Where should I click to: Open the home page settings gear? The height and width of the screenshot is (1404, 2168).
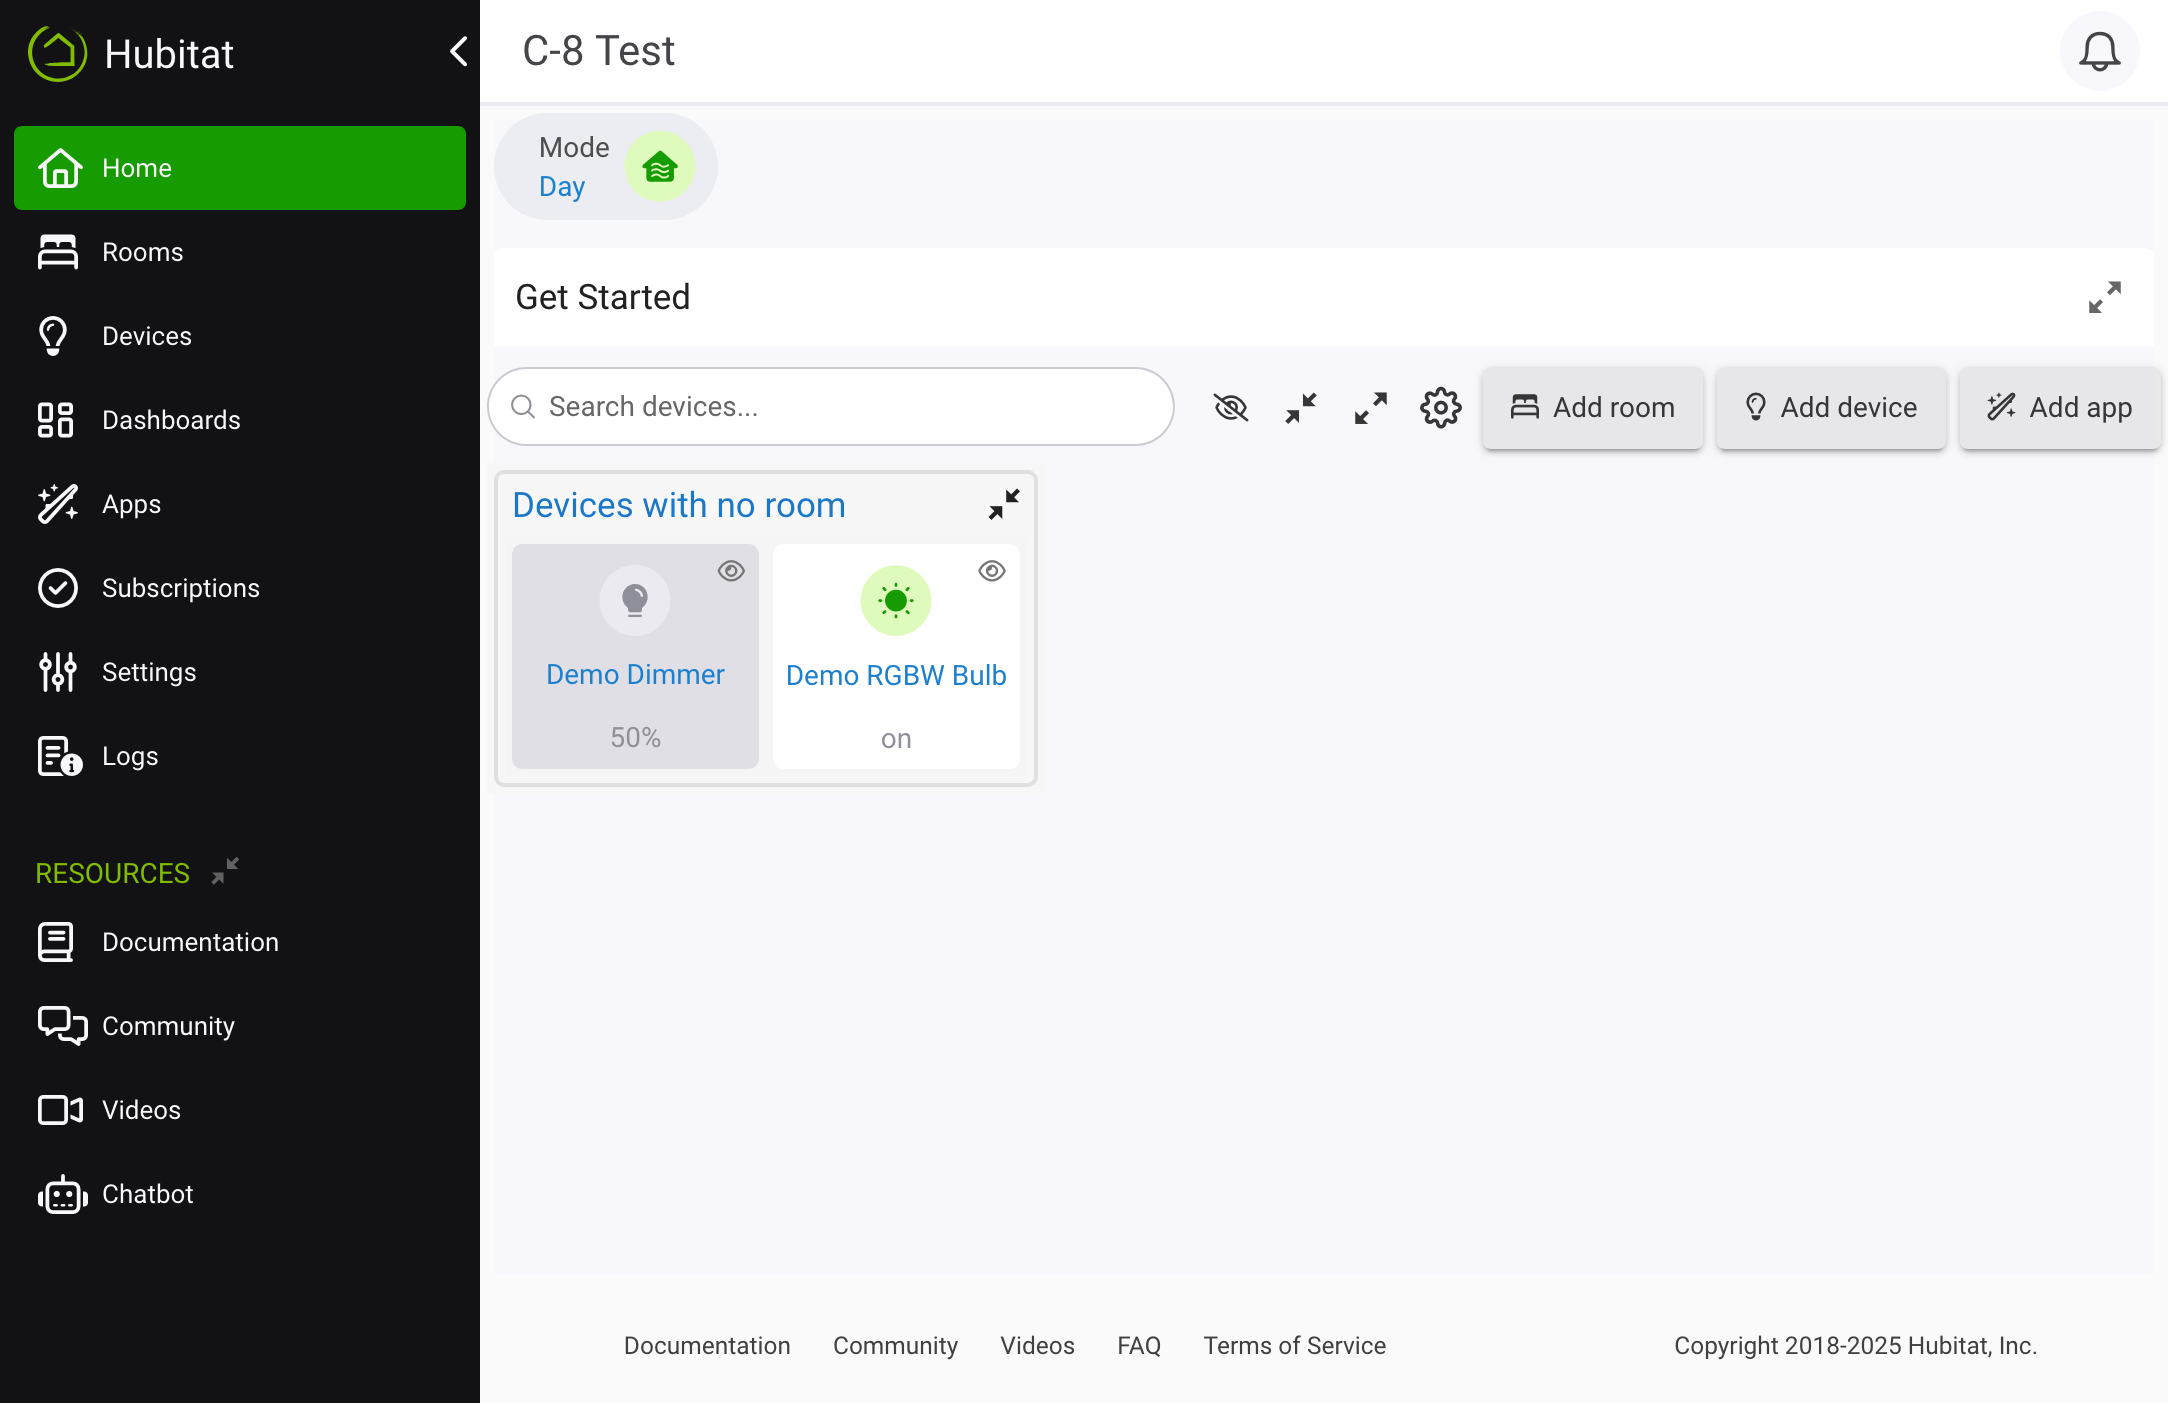tap(1441, 408)
